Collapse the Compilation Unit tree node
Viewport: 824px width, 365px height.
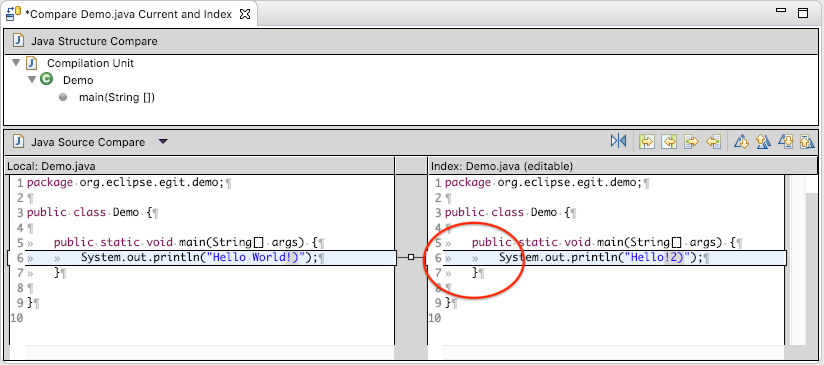tap(16, 63)
